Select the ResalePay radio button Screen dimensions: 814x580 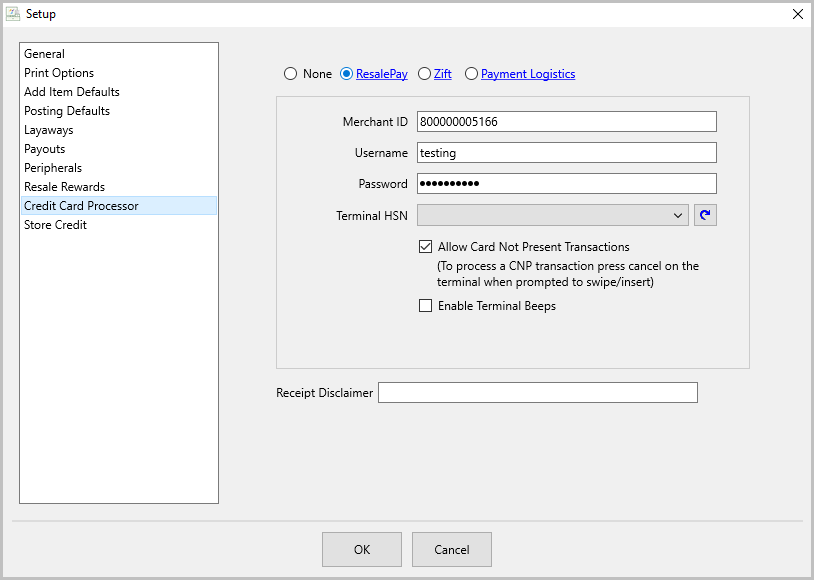[346, 74]
